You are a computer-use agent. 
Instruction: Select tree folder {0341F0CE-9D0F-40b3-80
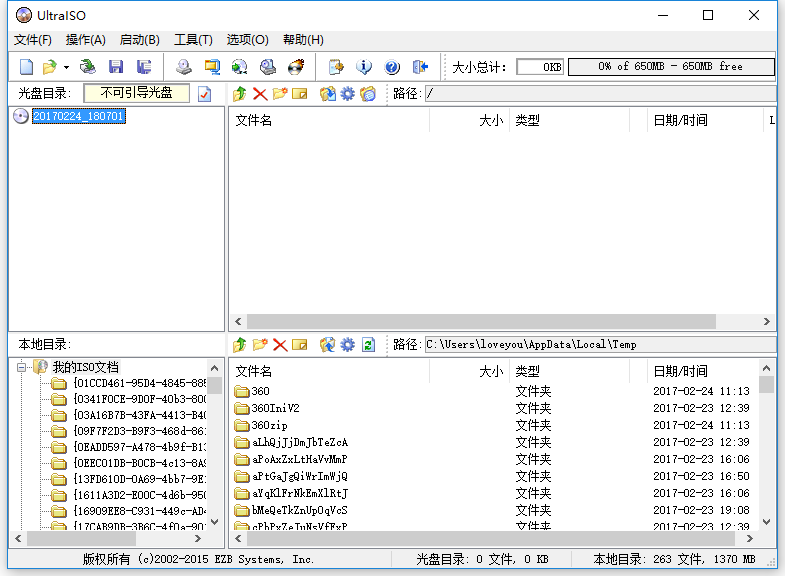[x=140, y=399]
